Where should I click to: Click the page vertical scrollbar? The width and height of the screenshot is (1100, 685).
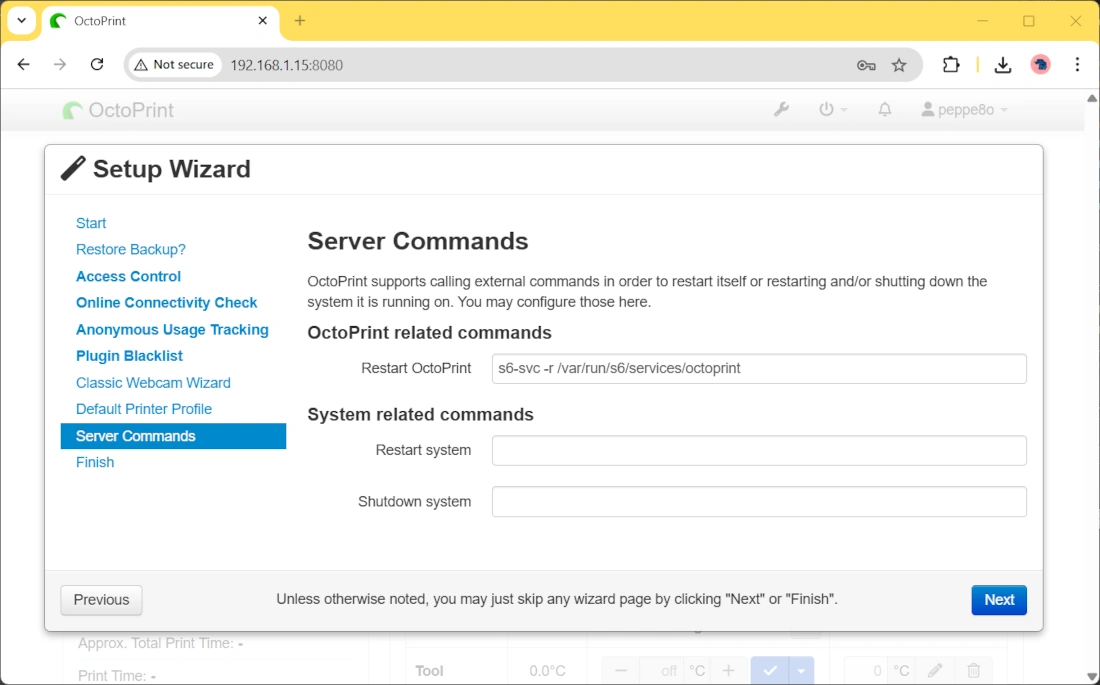[1092, 386]
